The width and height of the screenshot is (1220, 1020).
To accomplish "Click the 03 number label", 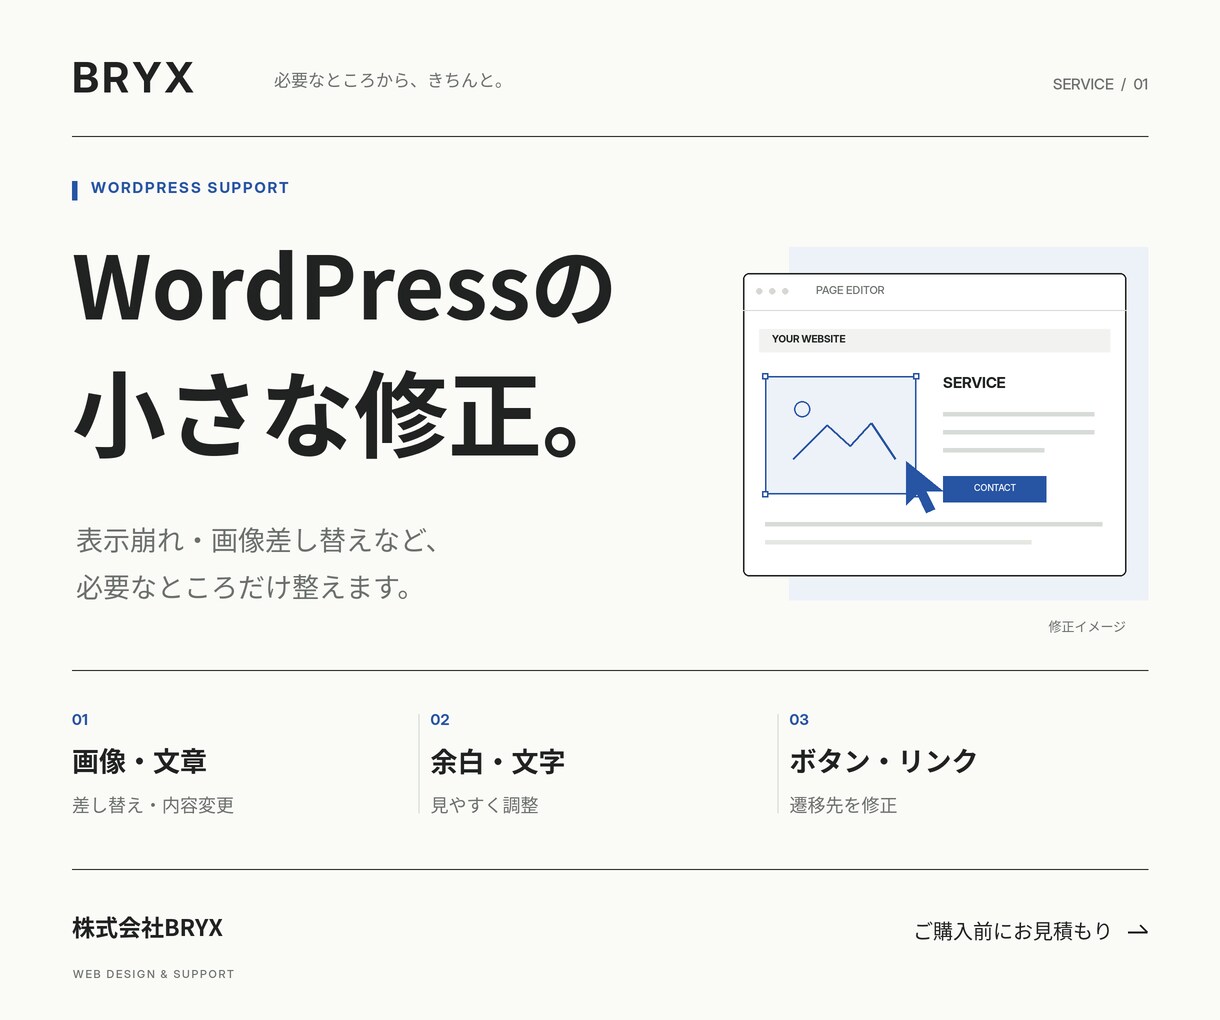I will [x=799, y=720].
